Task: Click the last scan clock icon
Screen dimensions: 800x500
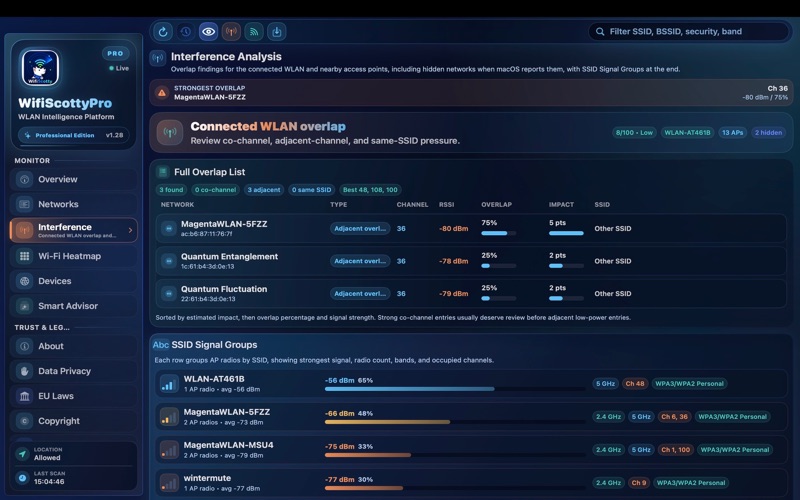Action: pos(22,478)
